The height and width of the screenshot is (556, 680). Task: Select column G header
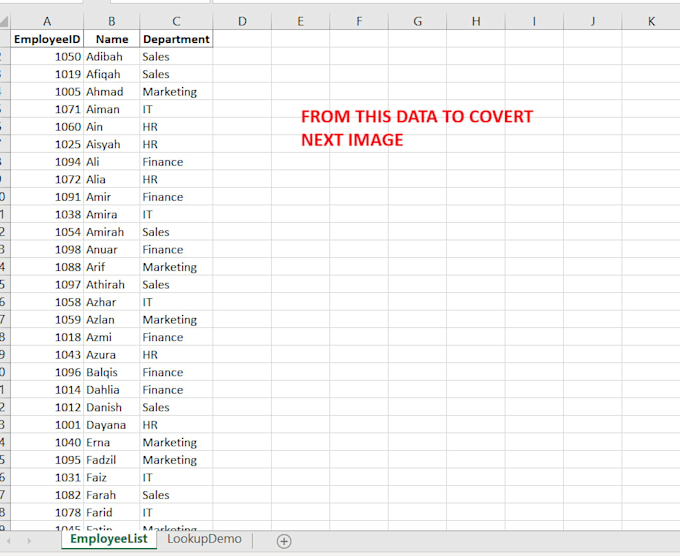click(x=417, y=21)
